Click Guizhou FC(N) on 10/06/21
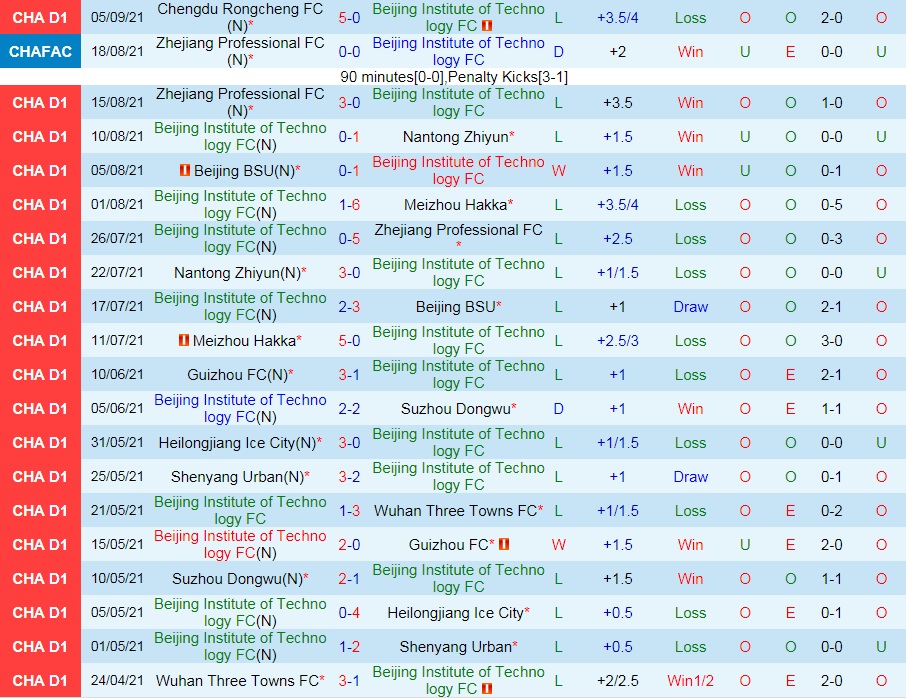The height and width of the screenshot is (698, 906). 238,375
